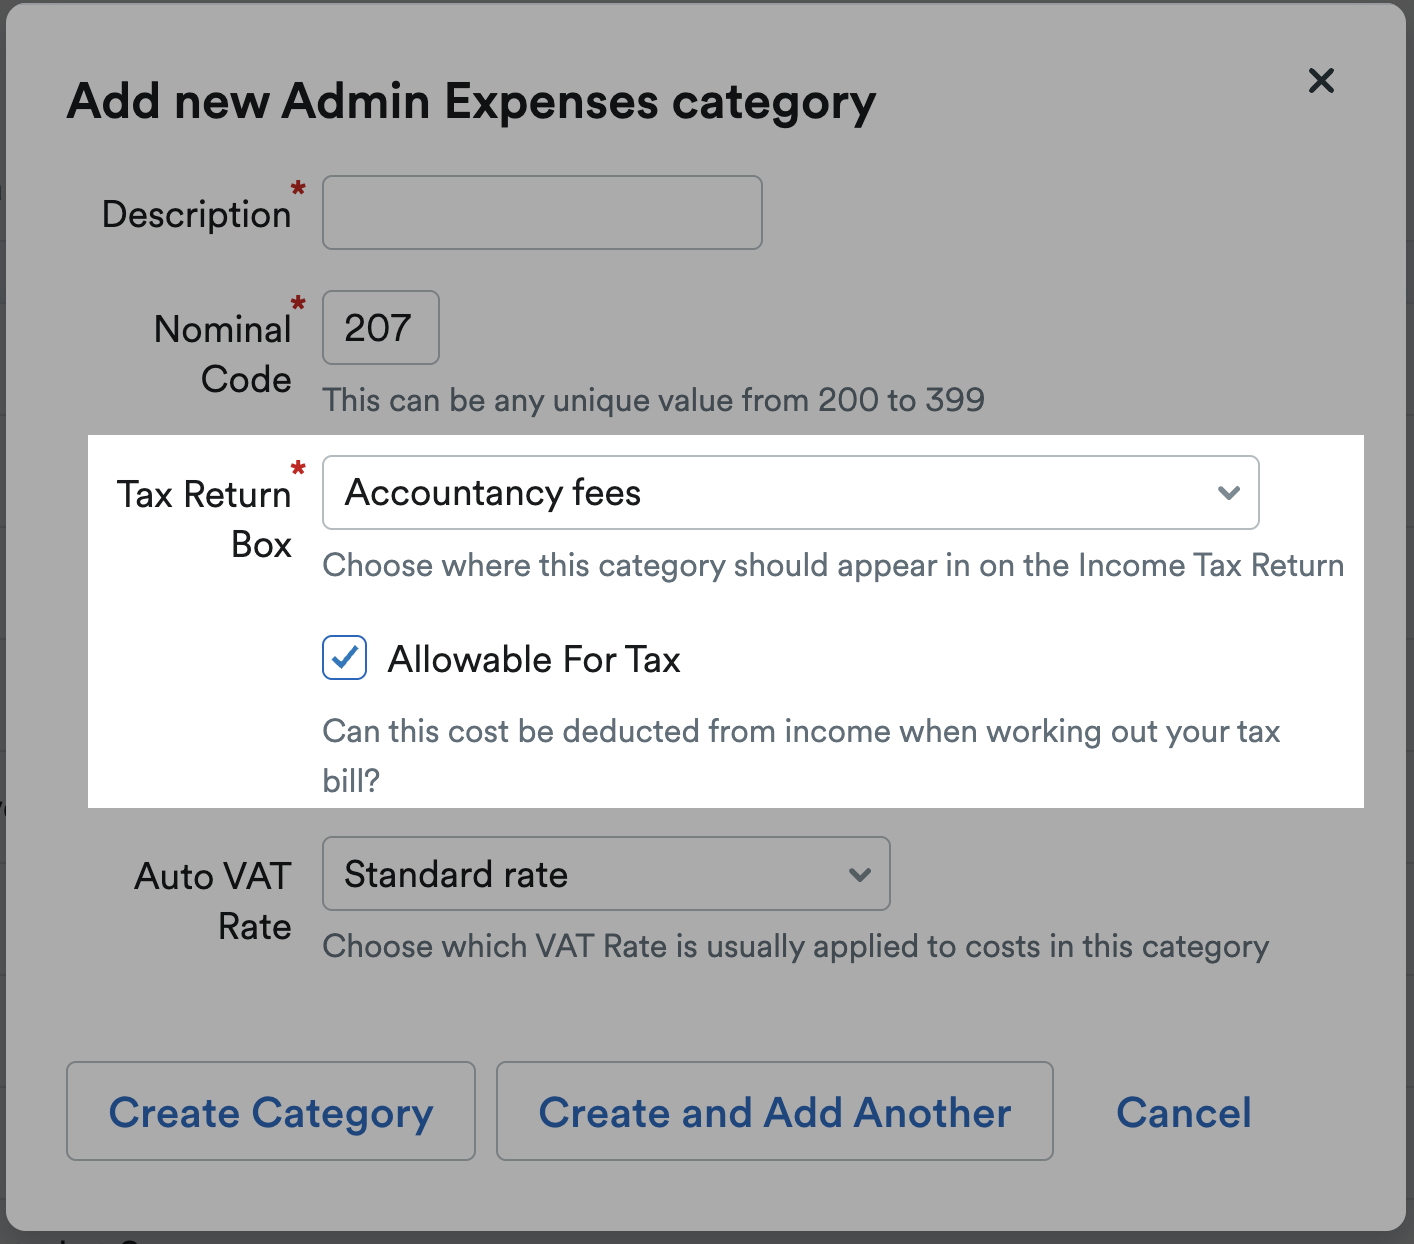Click Create and Add Another button
Viewport: 1414px width, 1244px height.
coord(775,1111)
